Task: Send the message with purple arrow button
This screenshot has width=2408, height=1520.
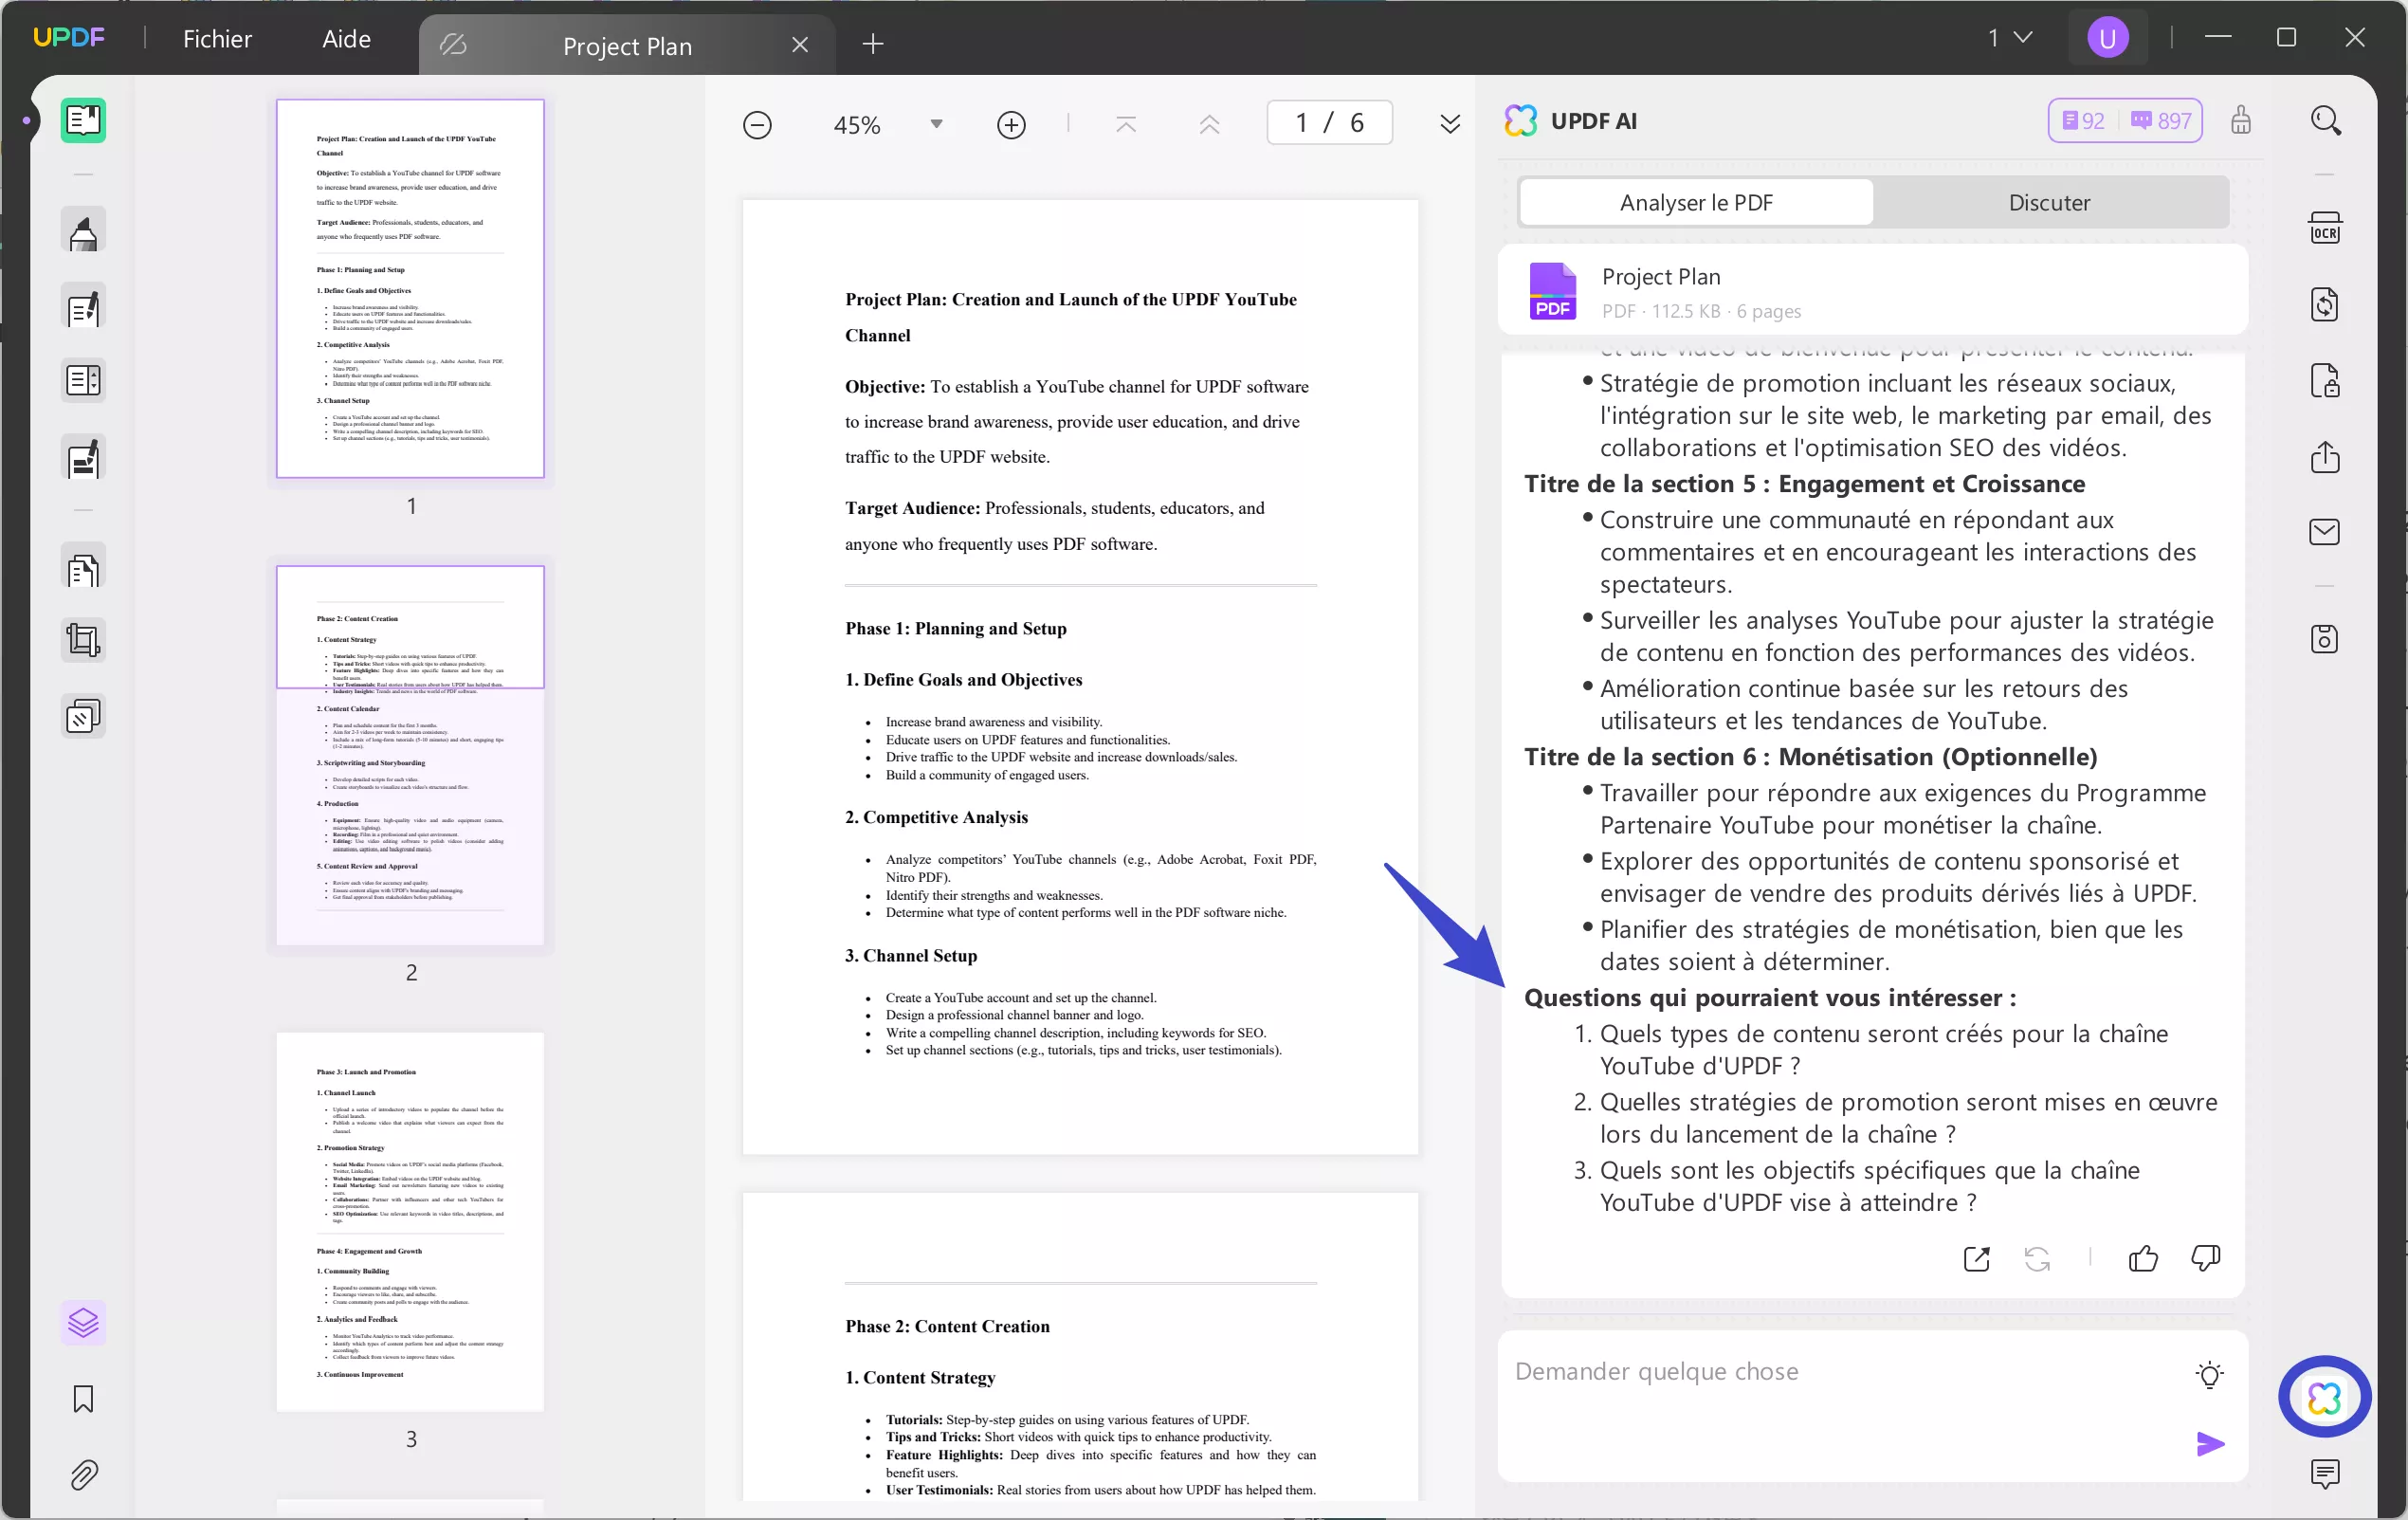Action: (x=2209, y=1443)
